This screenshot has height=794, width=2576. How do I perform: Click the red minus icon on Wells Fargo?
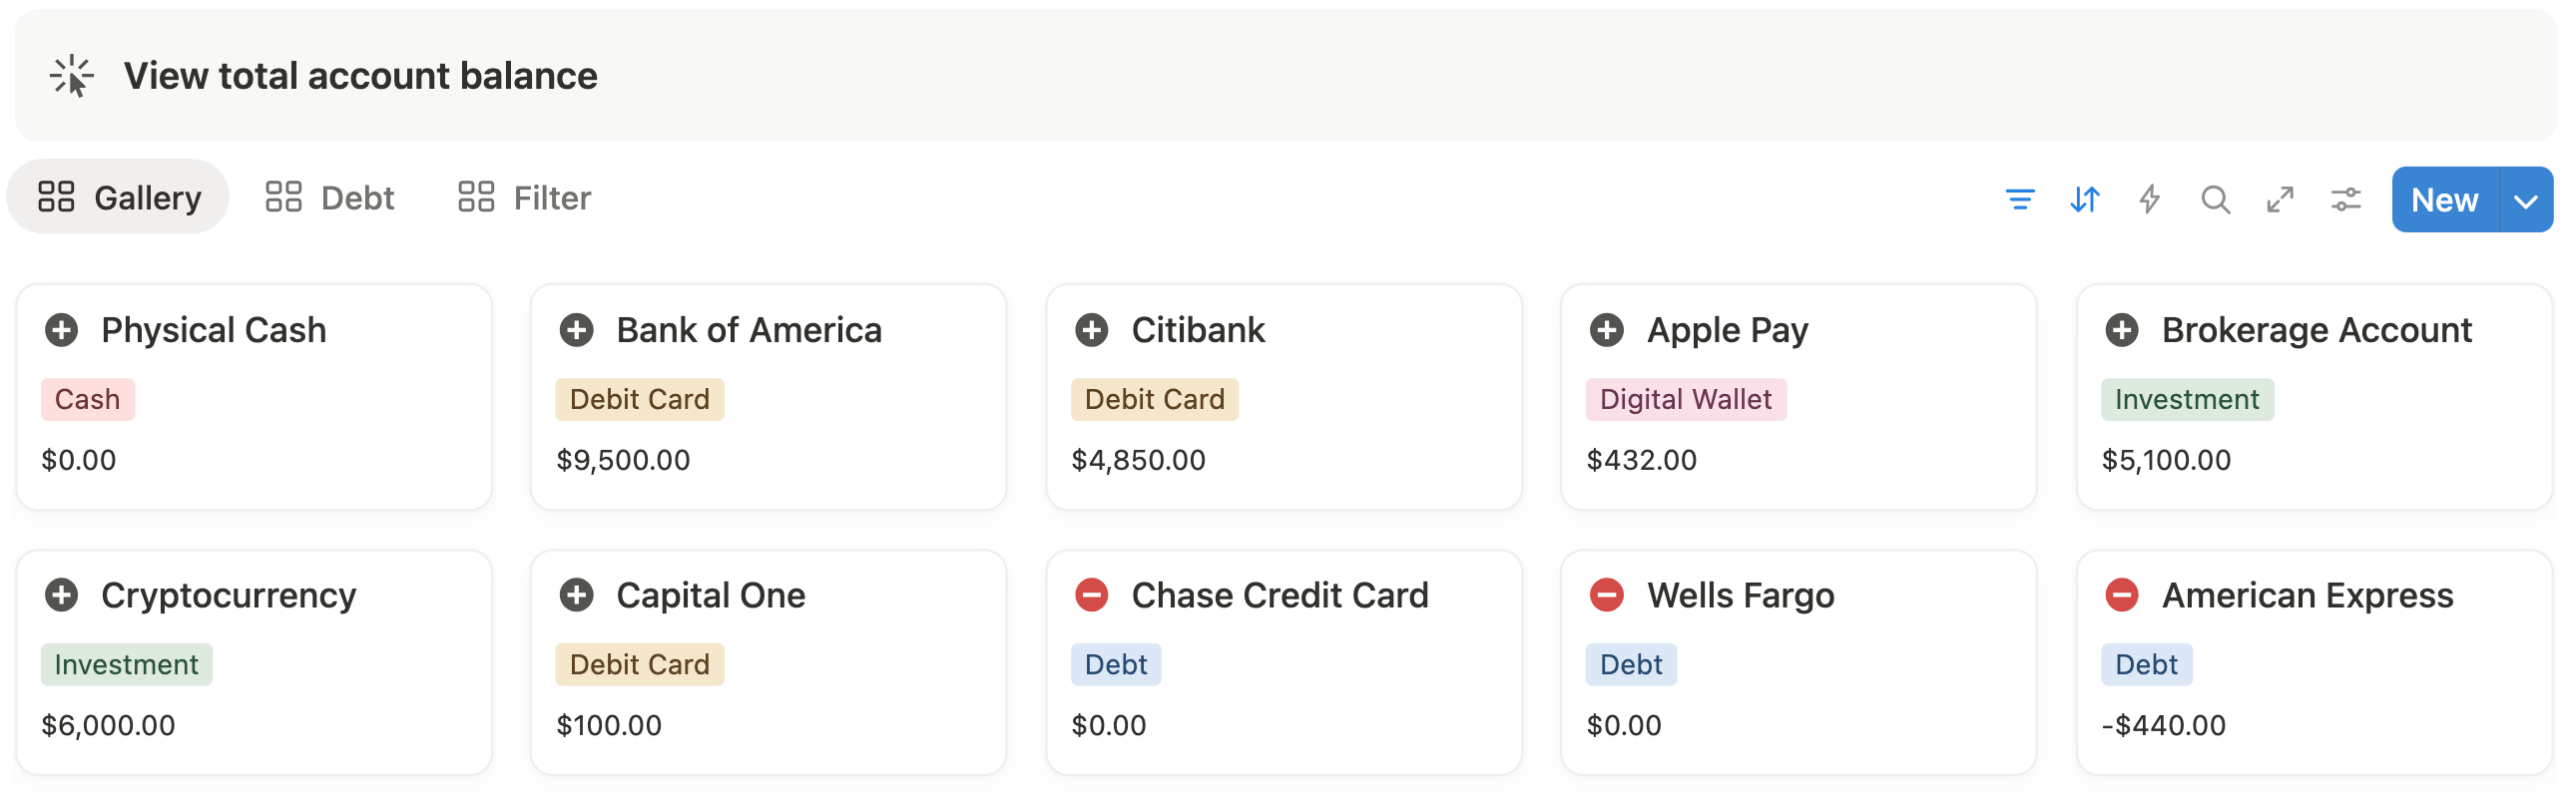[x=1606, y=595]
